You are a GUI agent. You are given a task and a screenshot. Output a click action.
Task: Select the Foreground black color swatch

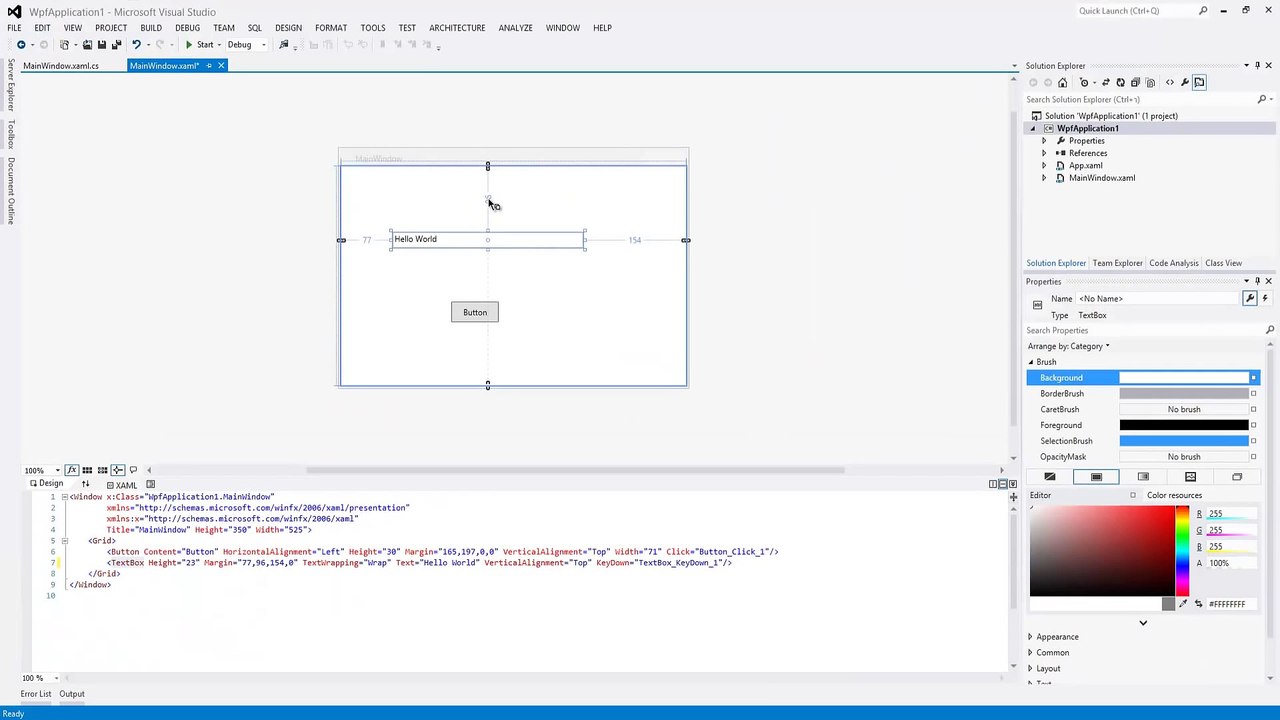tap(1184, 425)
